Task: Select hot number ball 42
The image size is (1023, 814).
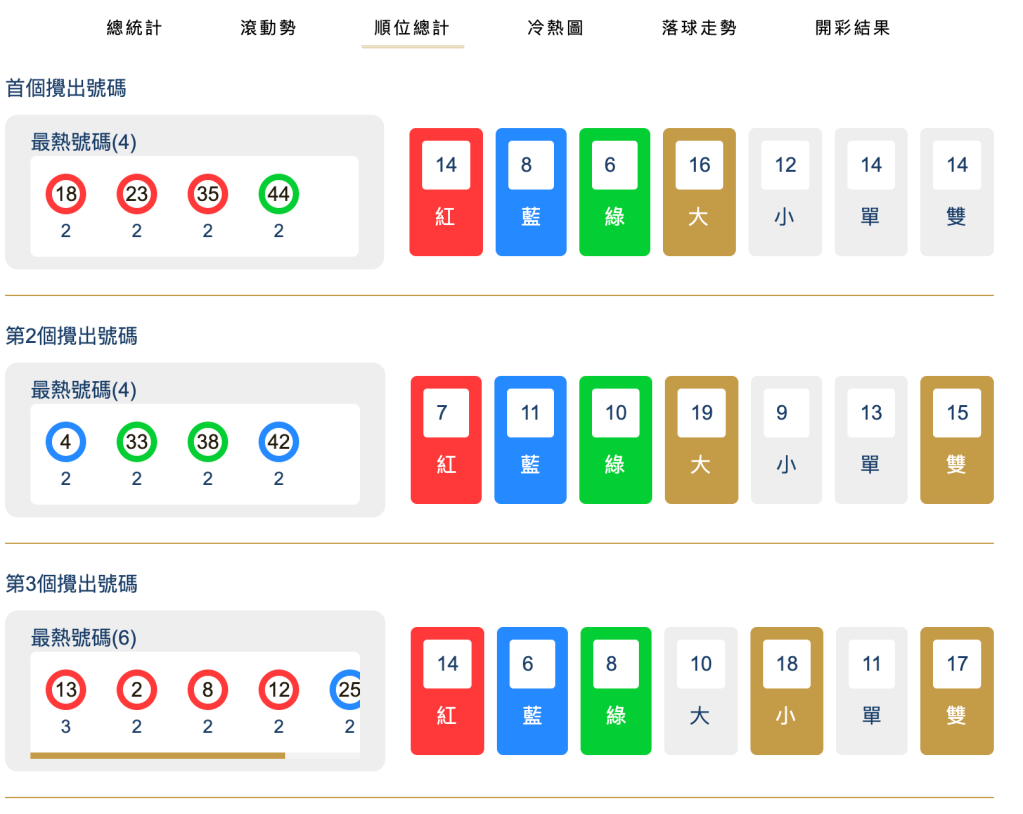Action: [x=278, y=441]
